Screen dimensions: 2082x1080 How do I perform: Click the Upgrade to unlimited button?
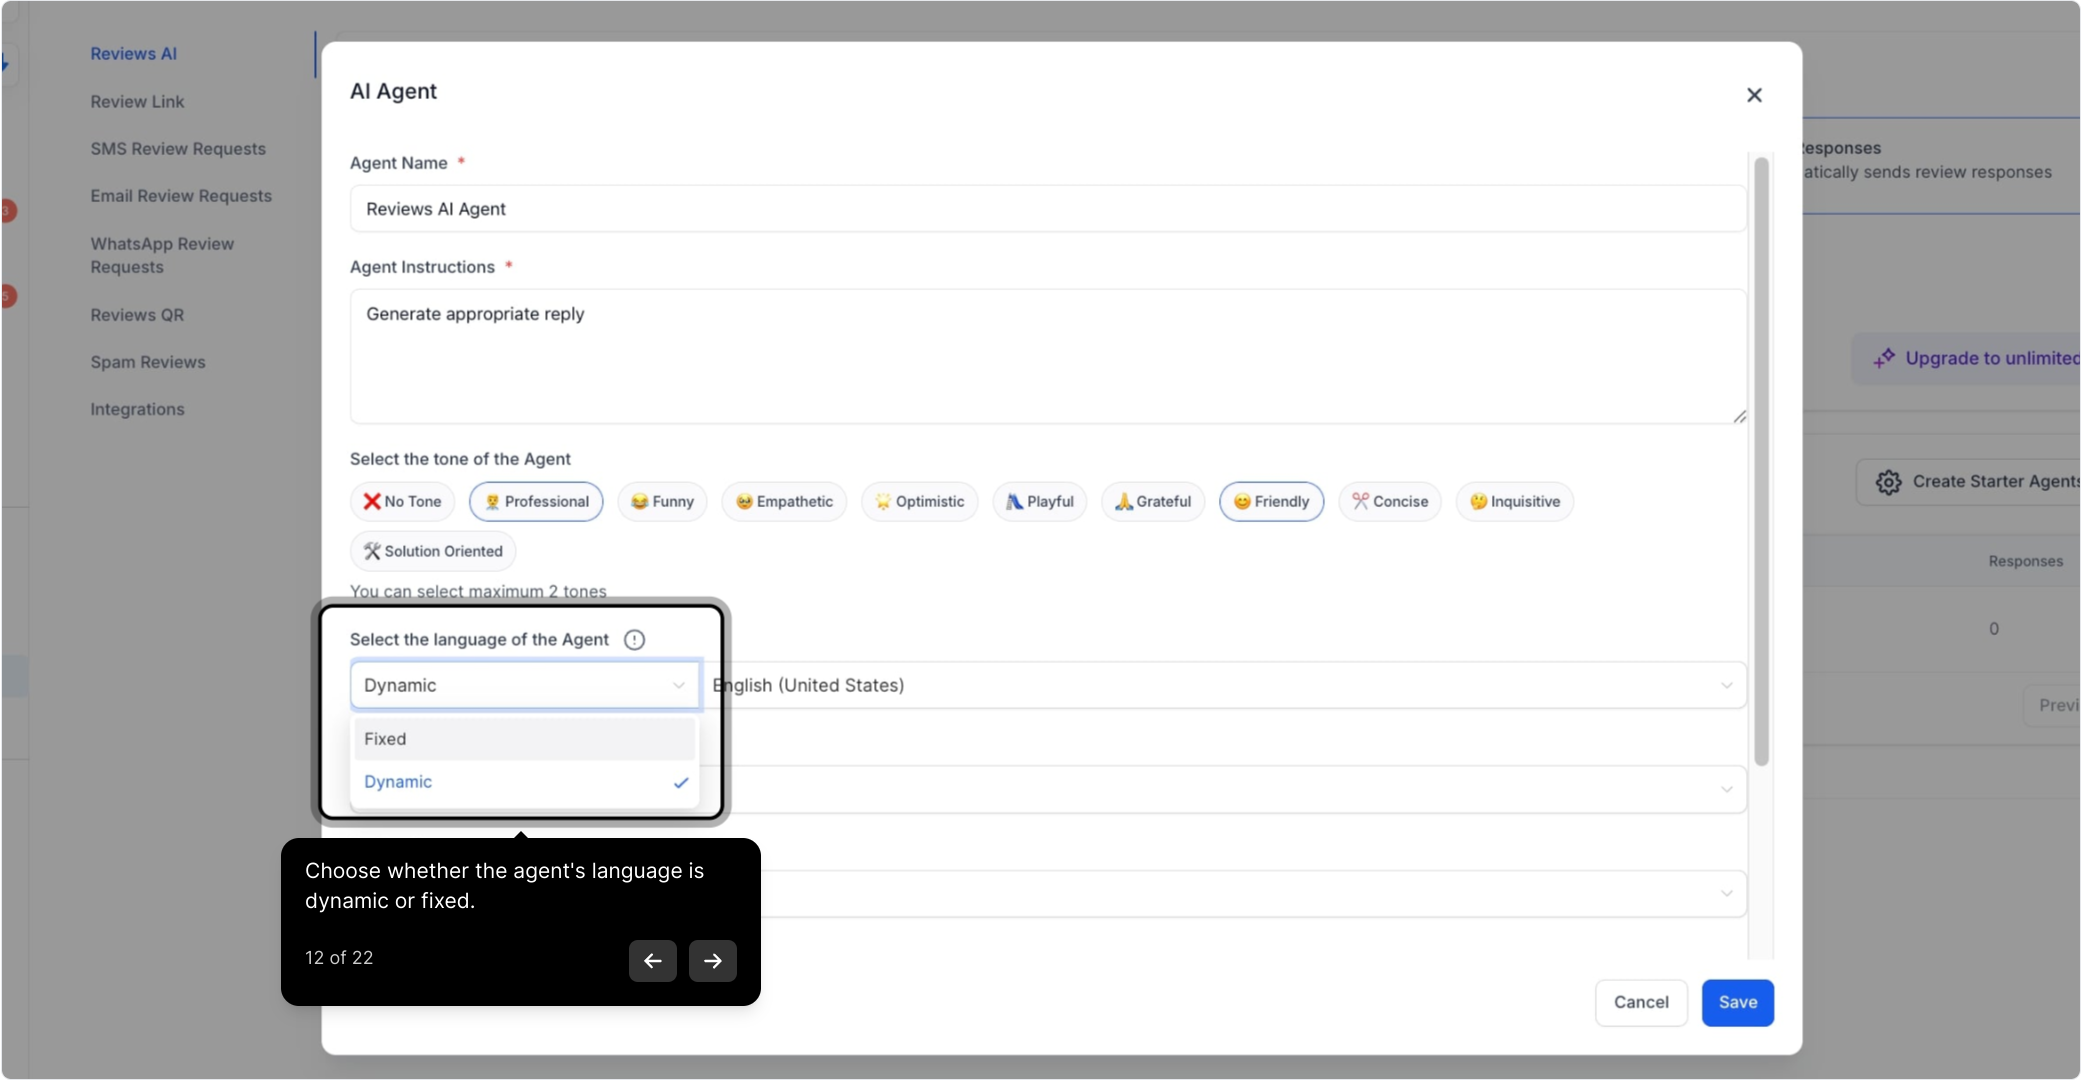pyautogui.click(x=1966, y=358)
